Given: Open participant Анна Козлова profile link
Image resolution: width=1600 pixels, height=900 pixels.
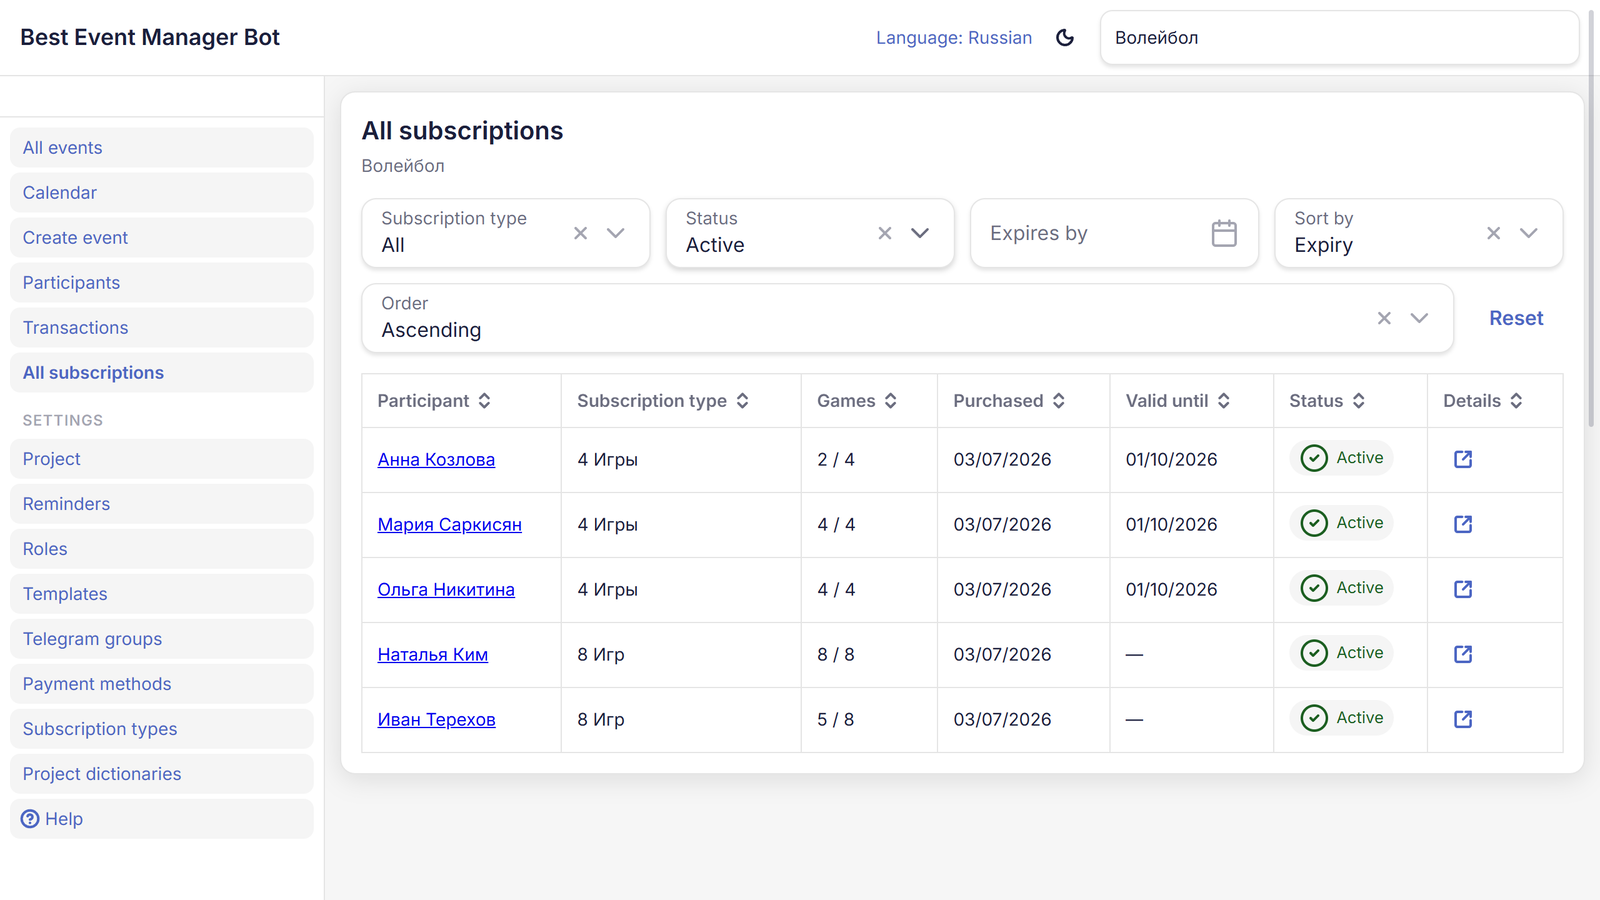Looking at the screenshot, I should 436,460.
